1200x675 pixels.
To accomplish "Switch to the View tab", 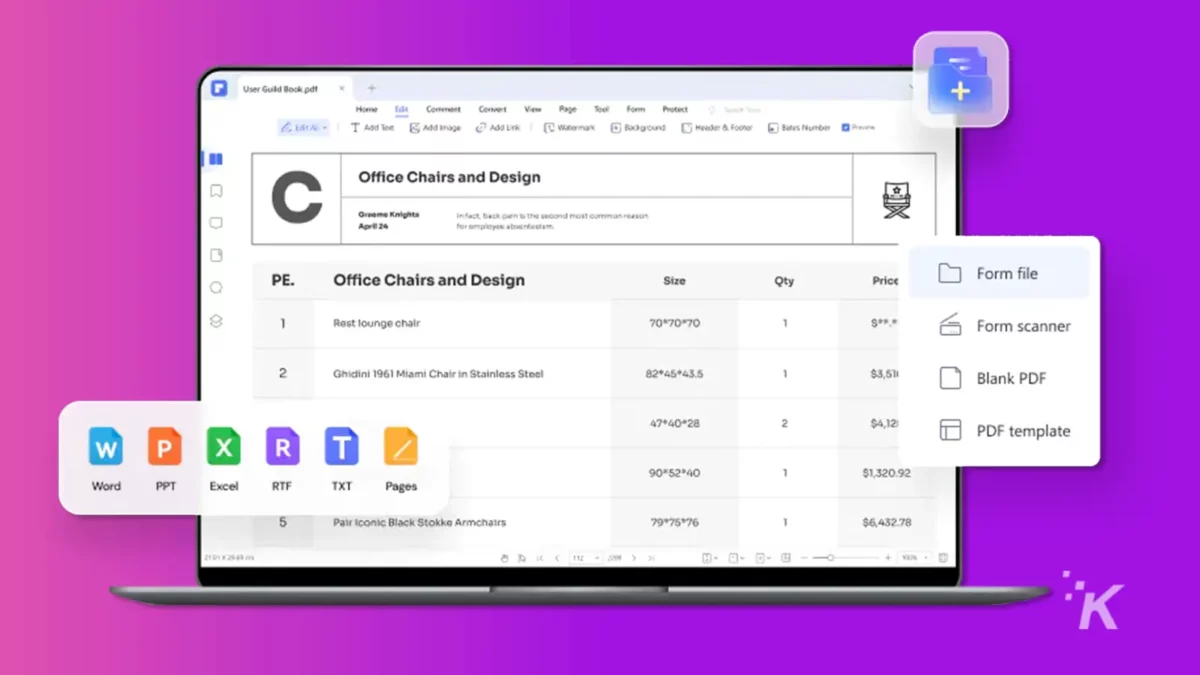I will 533,109.
